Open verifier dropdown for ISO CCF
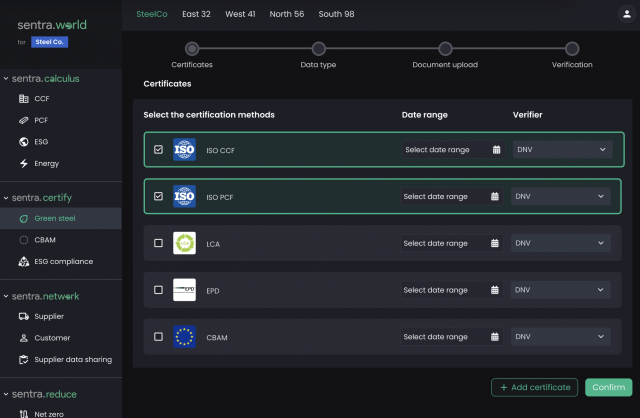 [562, 149]
